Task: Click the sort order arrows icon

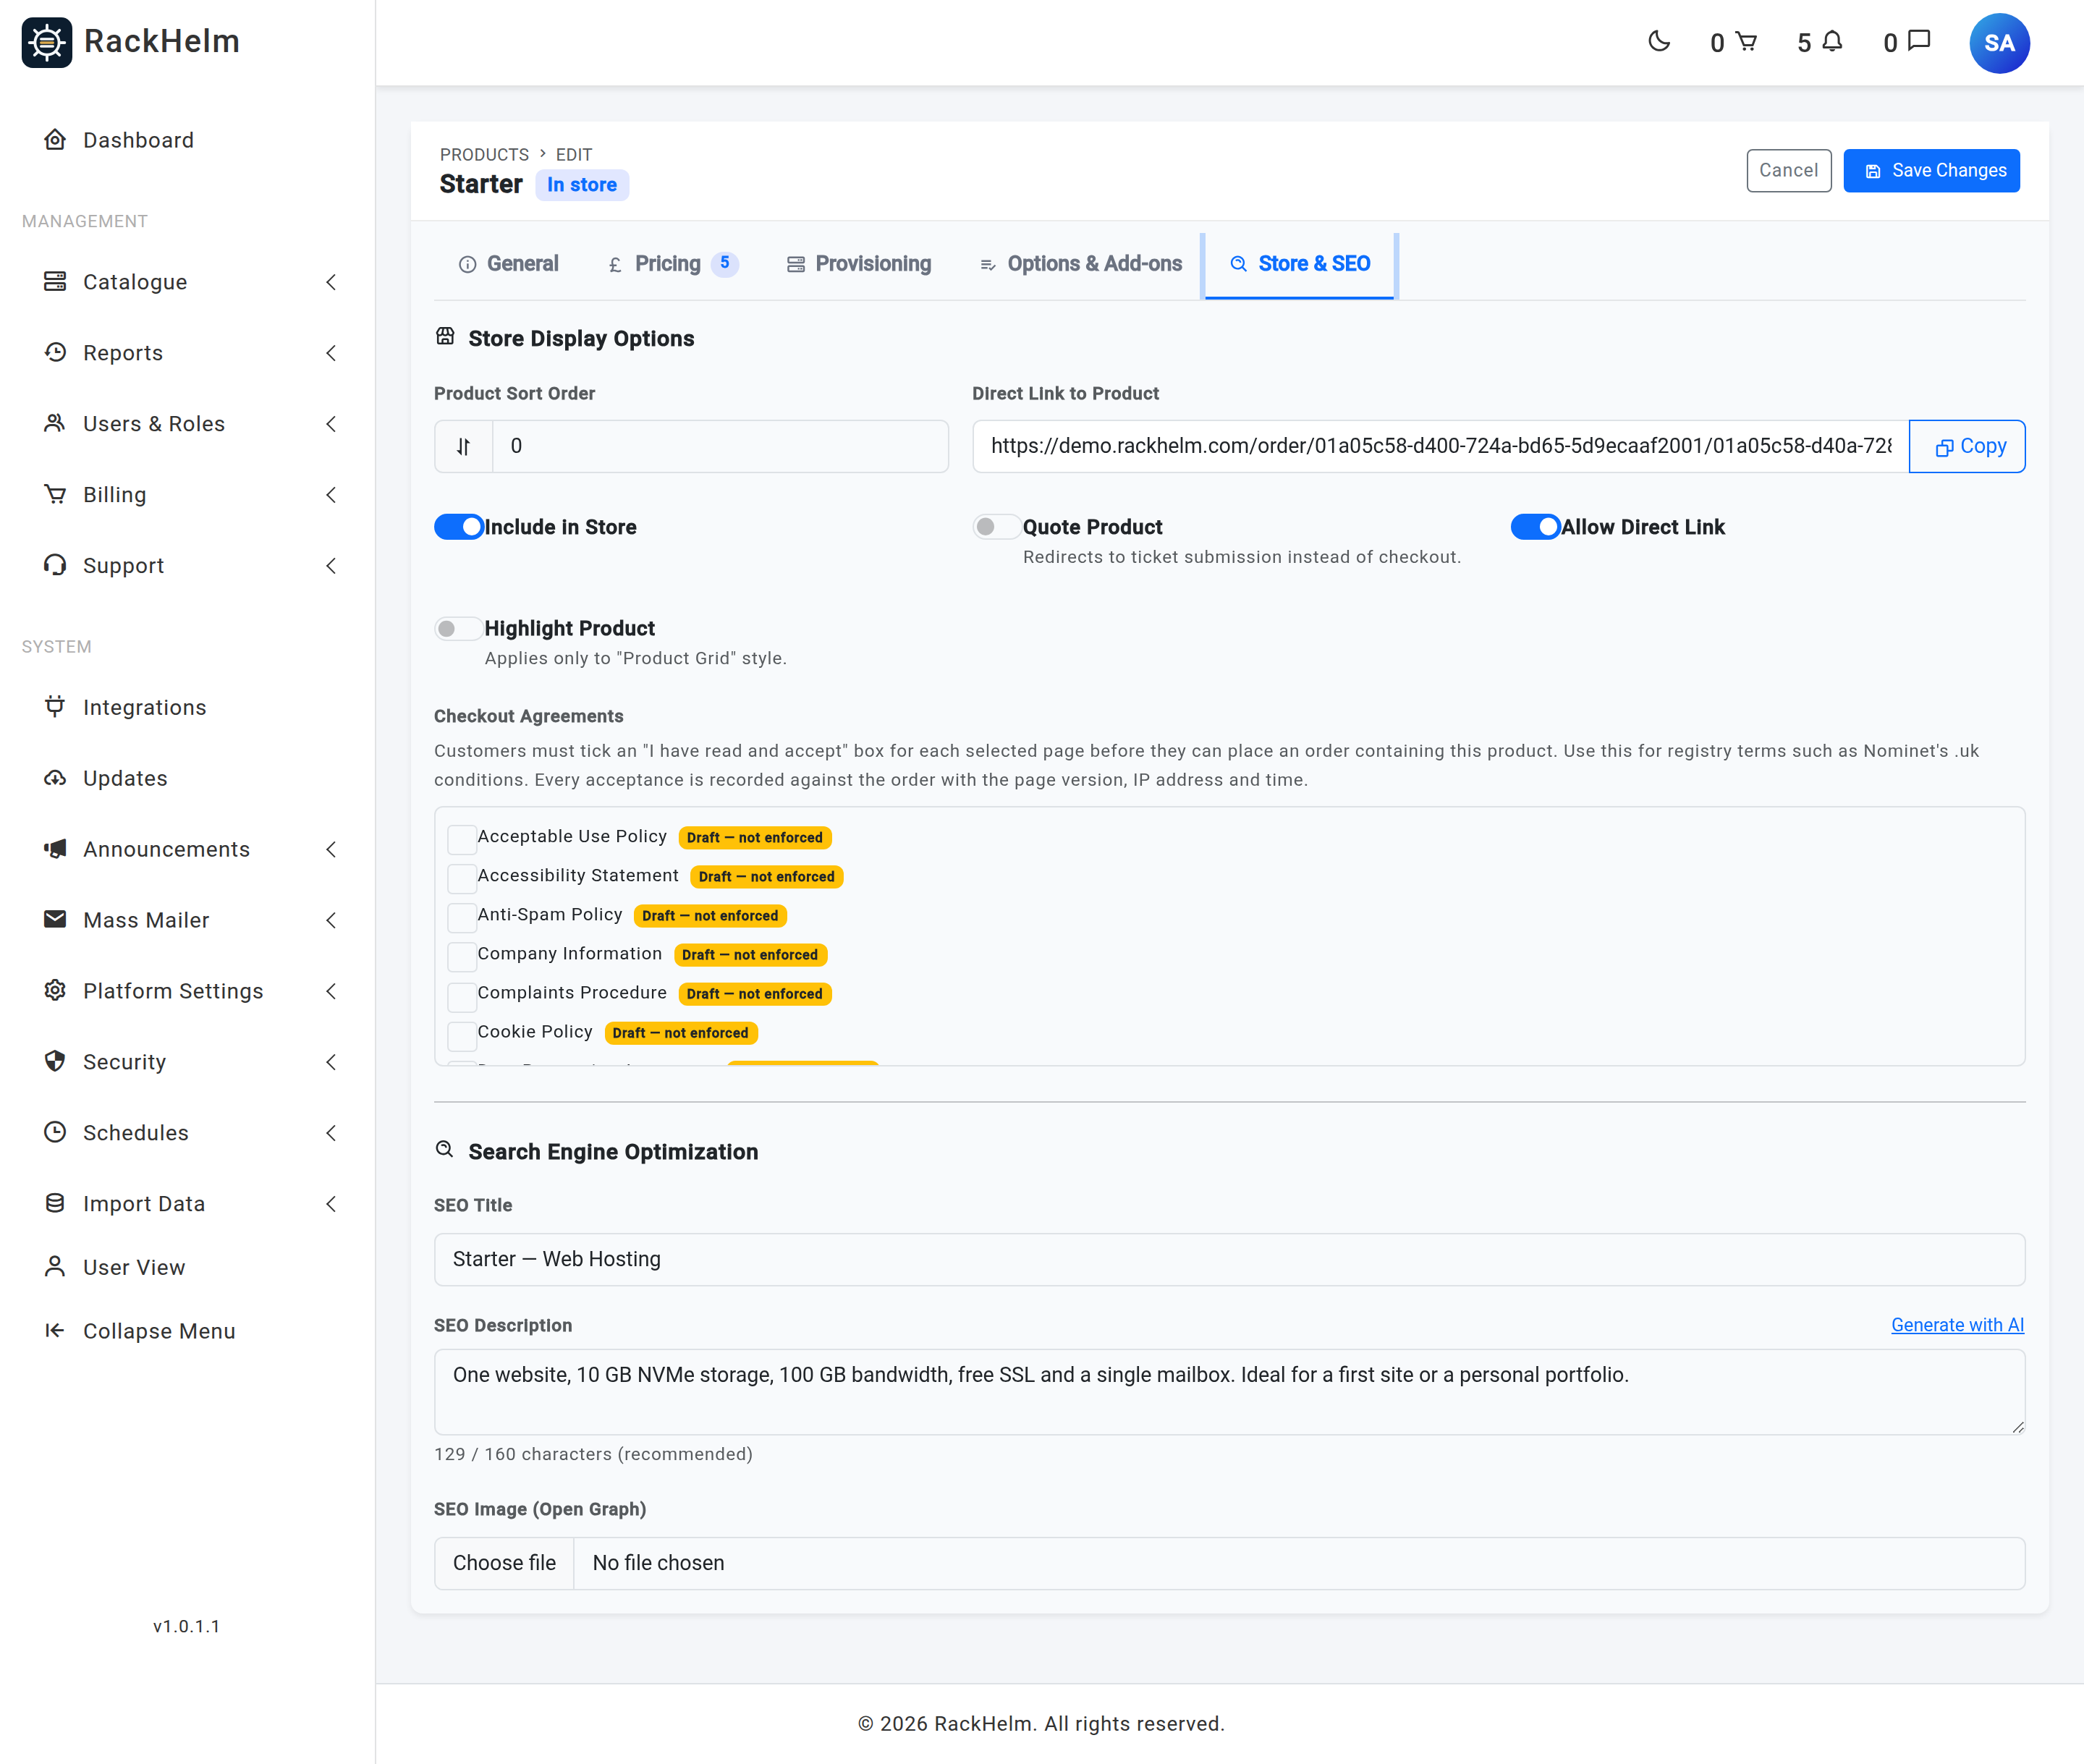Action: 463,446
